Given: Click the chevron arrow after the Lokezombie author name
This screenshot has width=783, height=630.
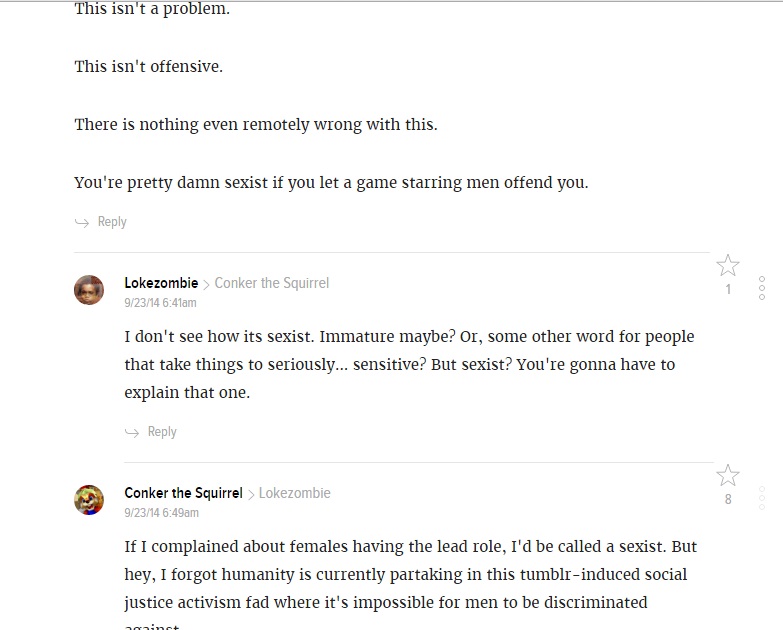Looking at the screenshot, I should (206, 284).
